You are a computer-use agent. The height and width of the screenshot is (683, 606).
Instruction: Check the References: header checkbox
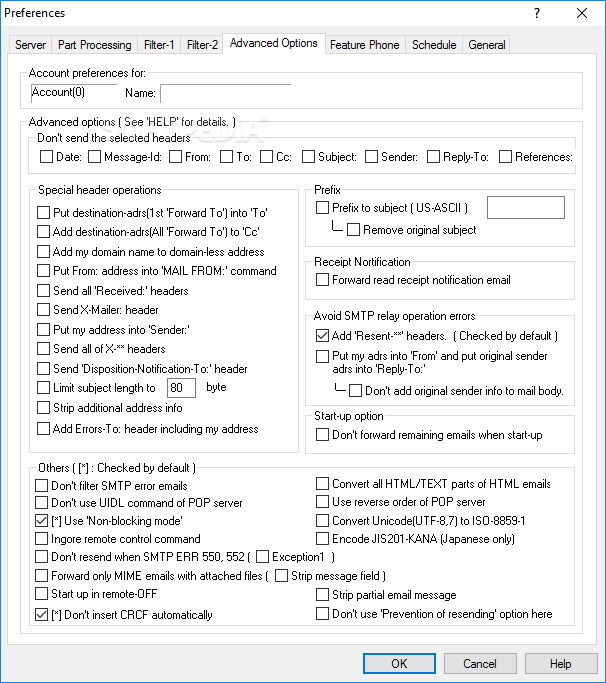505,157
